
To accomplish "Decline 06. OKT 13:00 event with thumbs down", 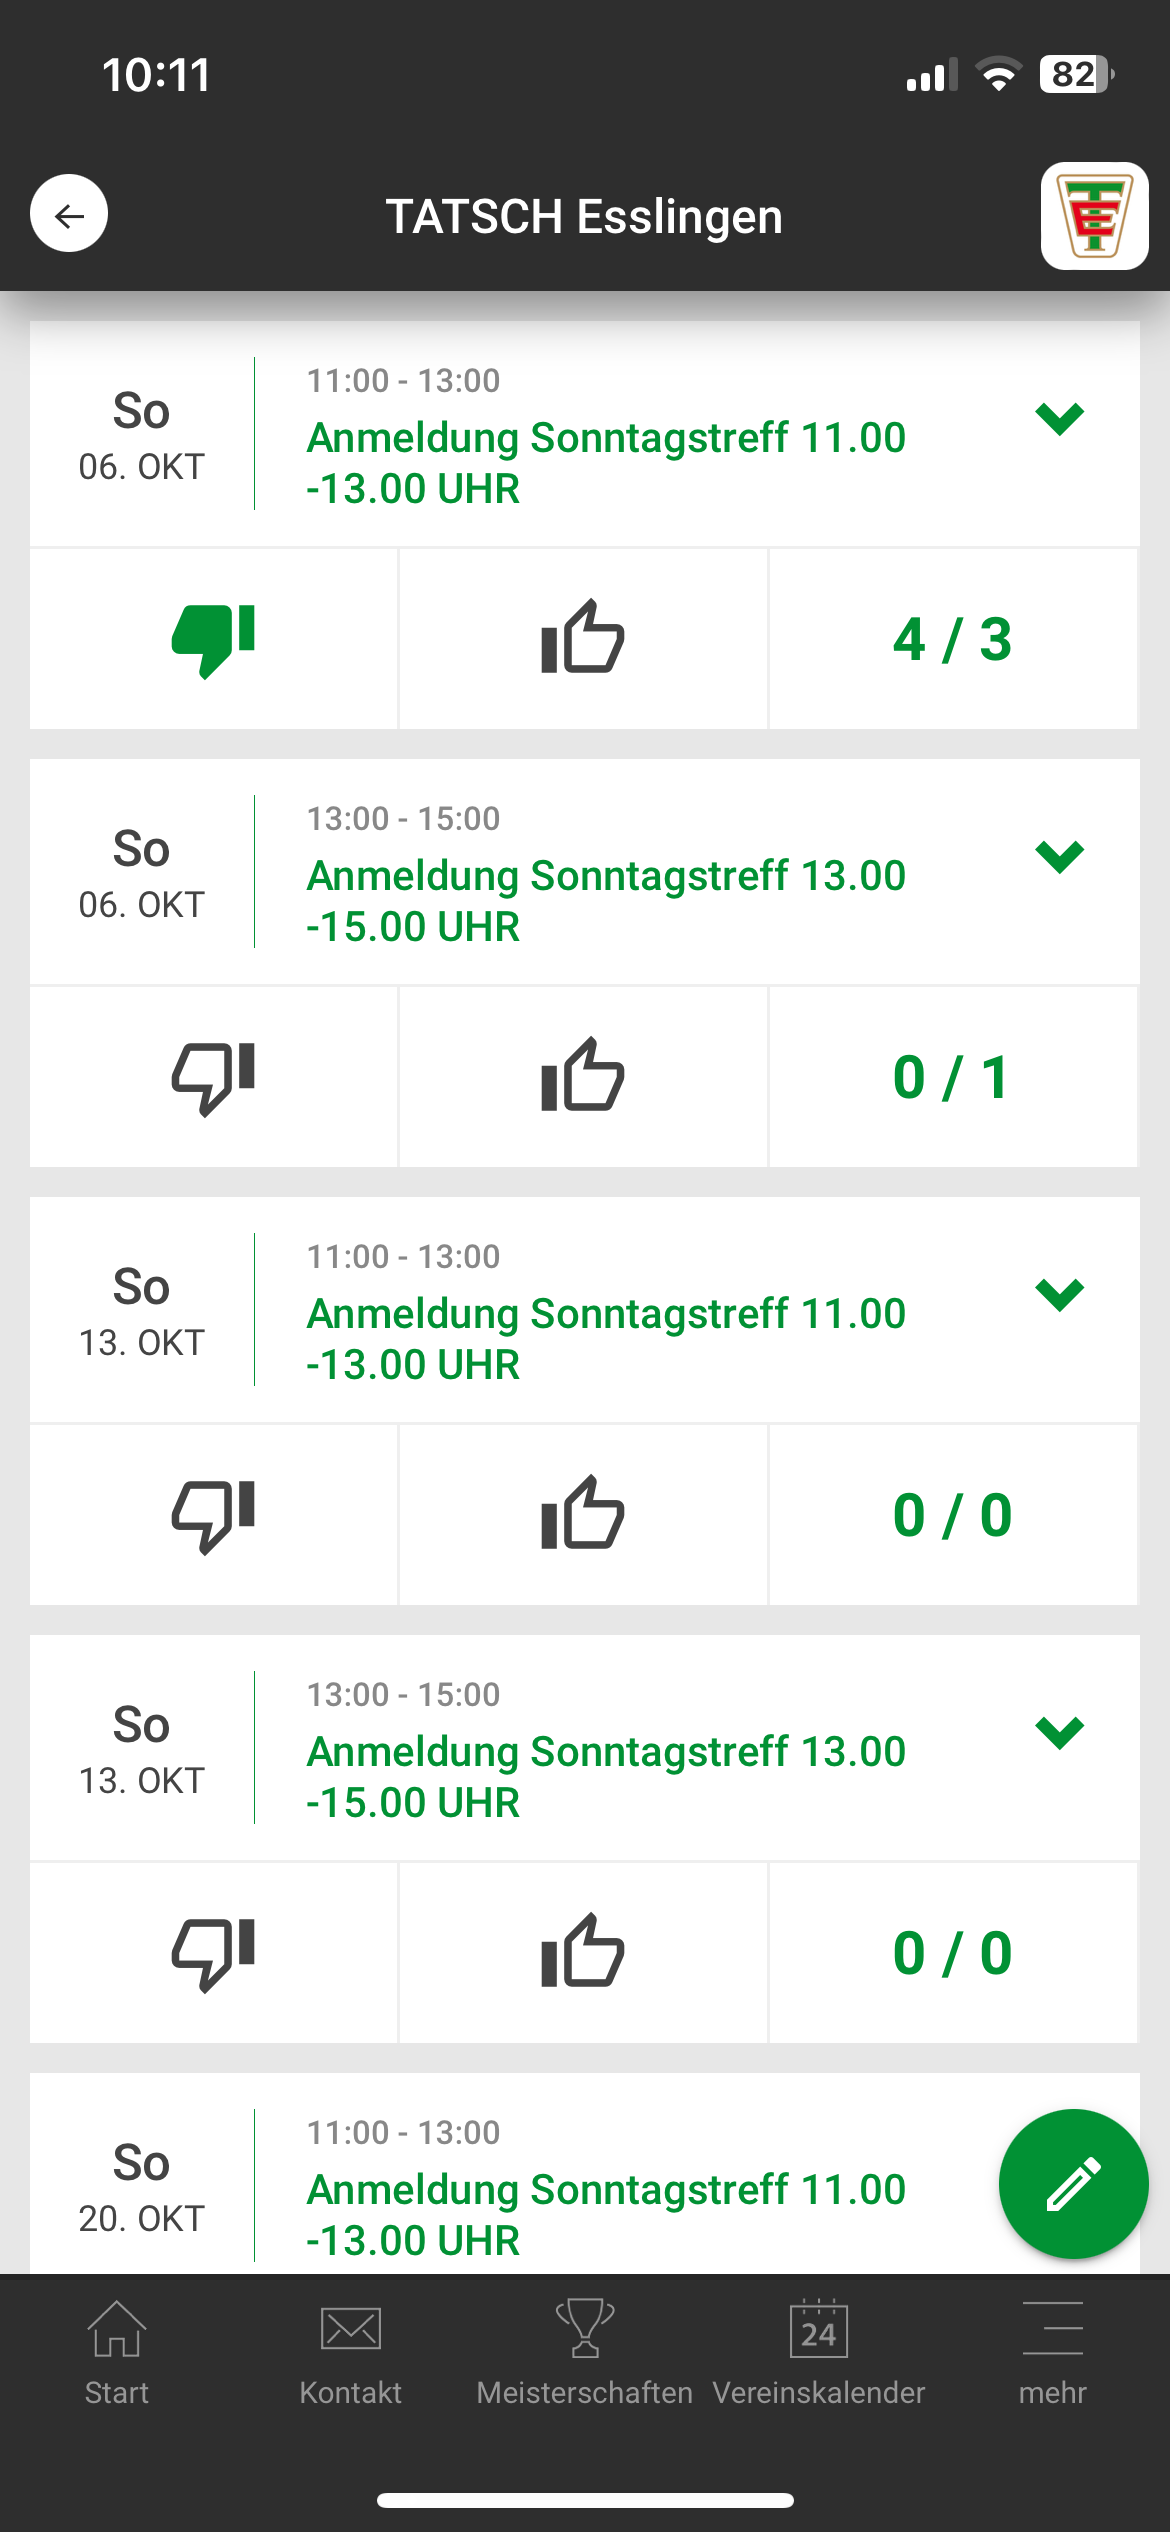I will 213,1077.
